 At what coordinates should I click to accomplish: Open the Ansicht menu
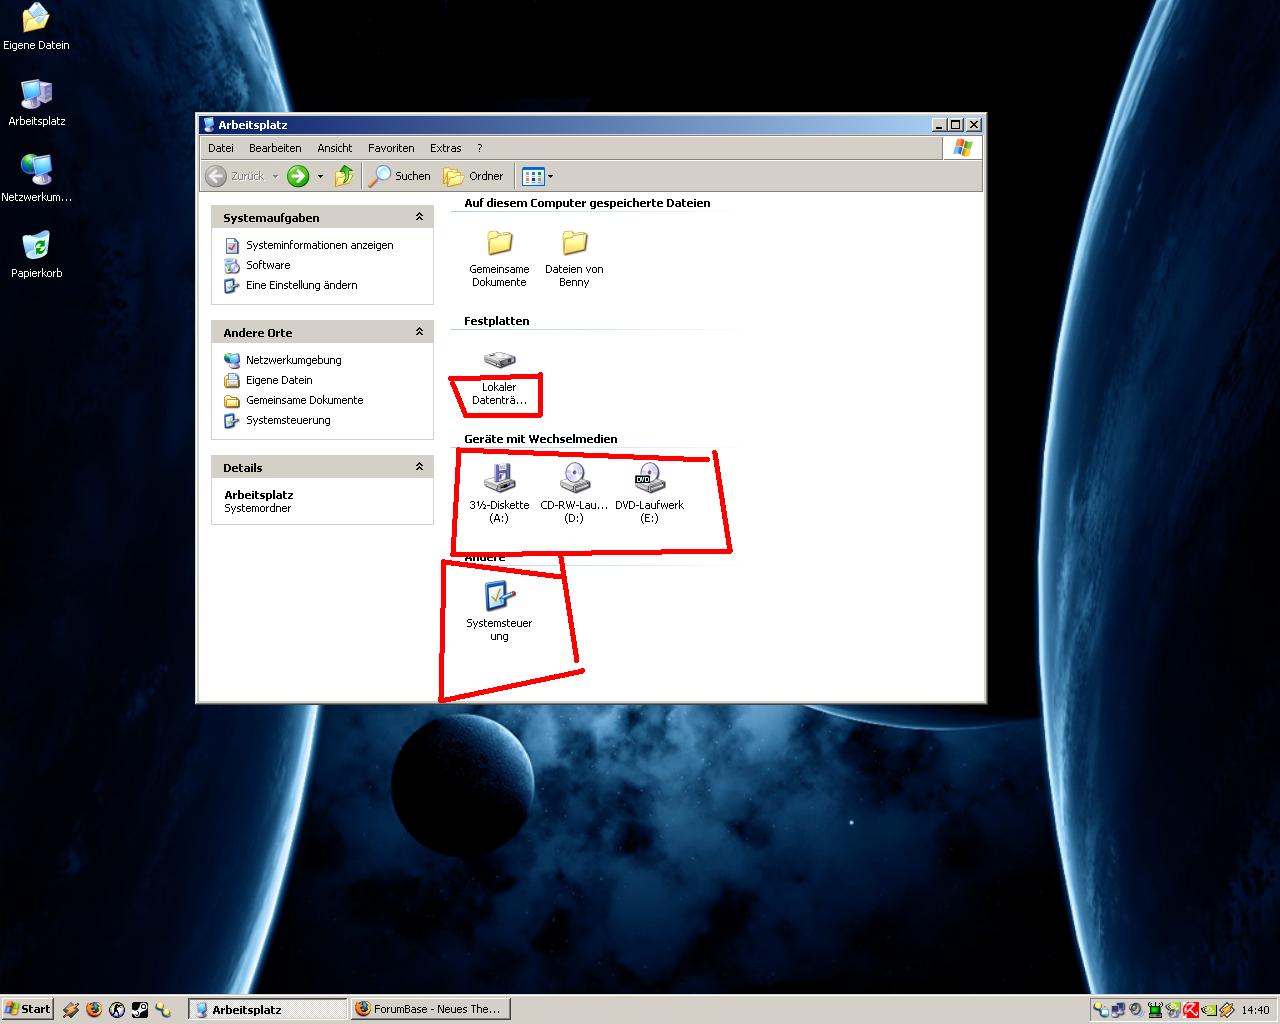pos(335,148)
